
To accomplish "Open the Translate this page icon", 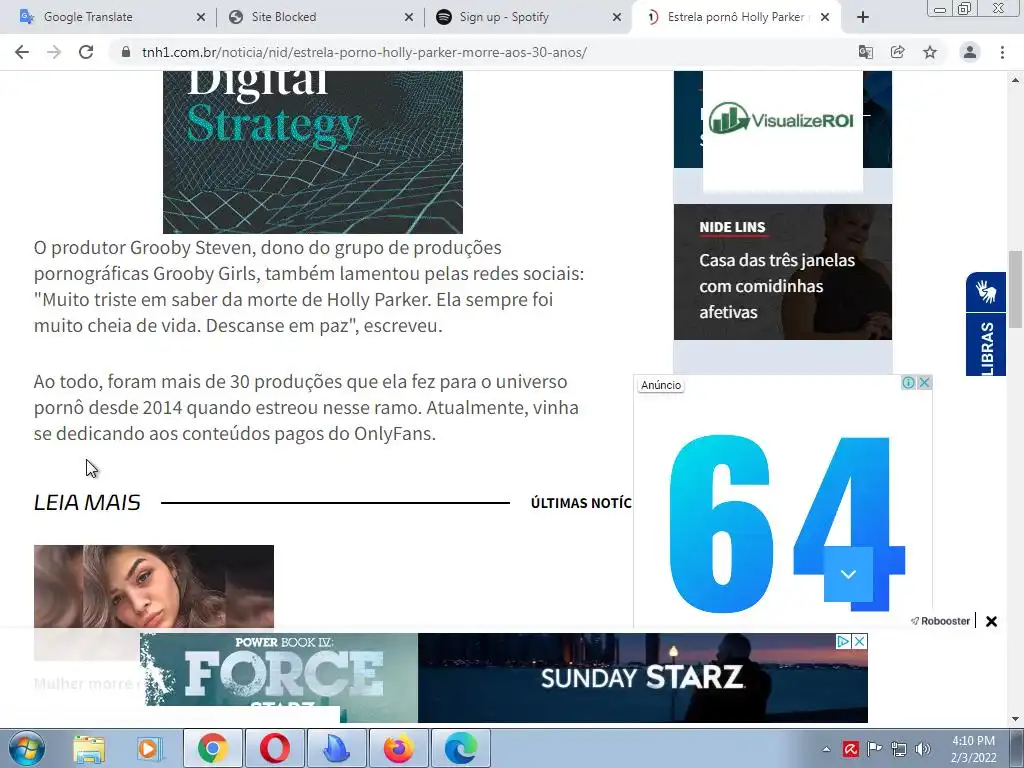I will [x=866, y=52].
